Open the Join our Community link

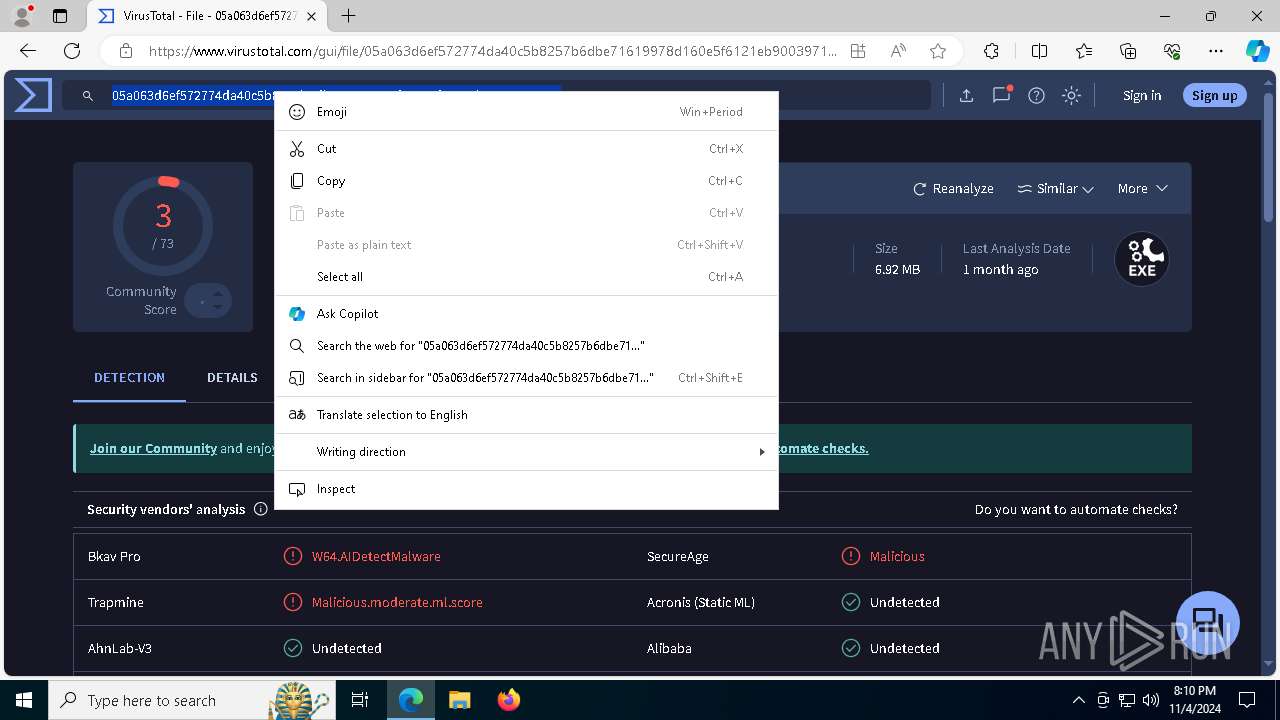click(x=153, y=448)
